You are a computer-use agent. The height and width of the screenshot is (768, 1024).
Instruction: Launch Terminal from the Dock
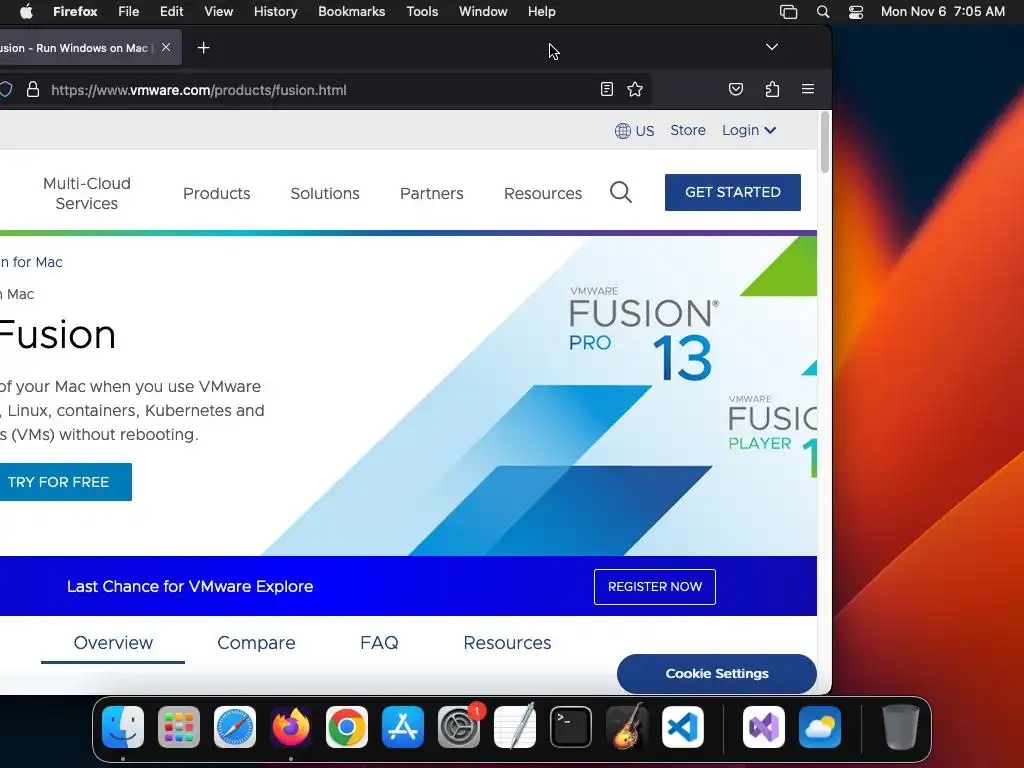[x=571, y=727]
